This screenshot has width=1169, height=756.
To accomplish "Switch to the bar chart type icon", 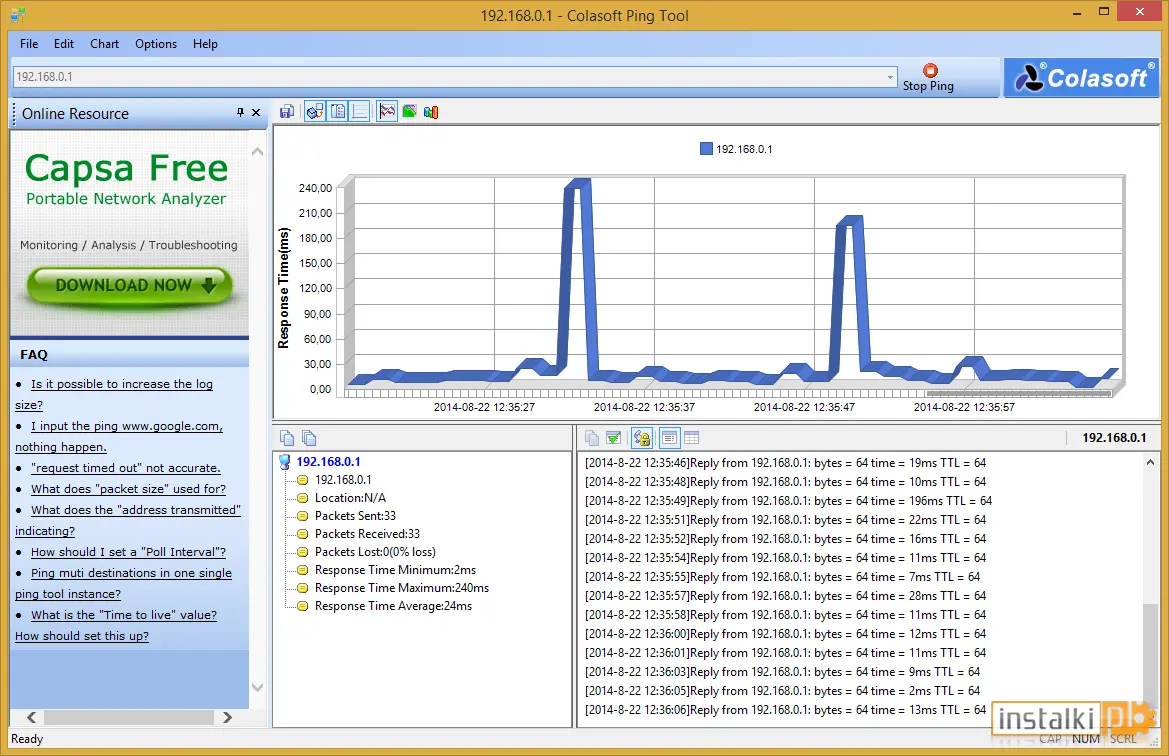I will 431,112.
